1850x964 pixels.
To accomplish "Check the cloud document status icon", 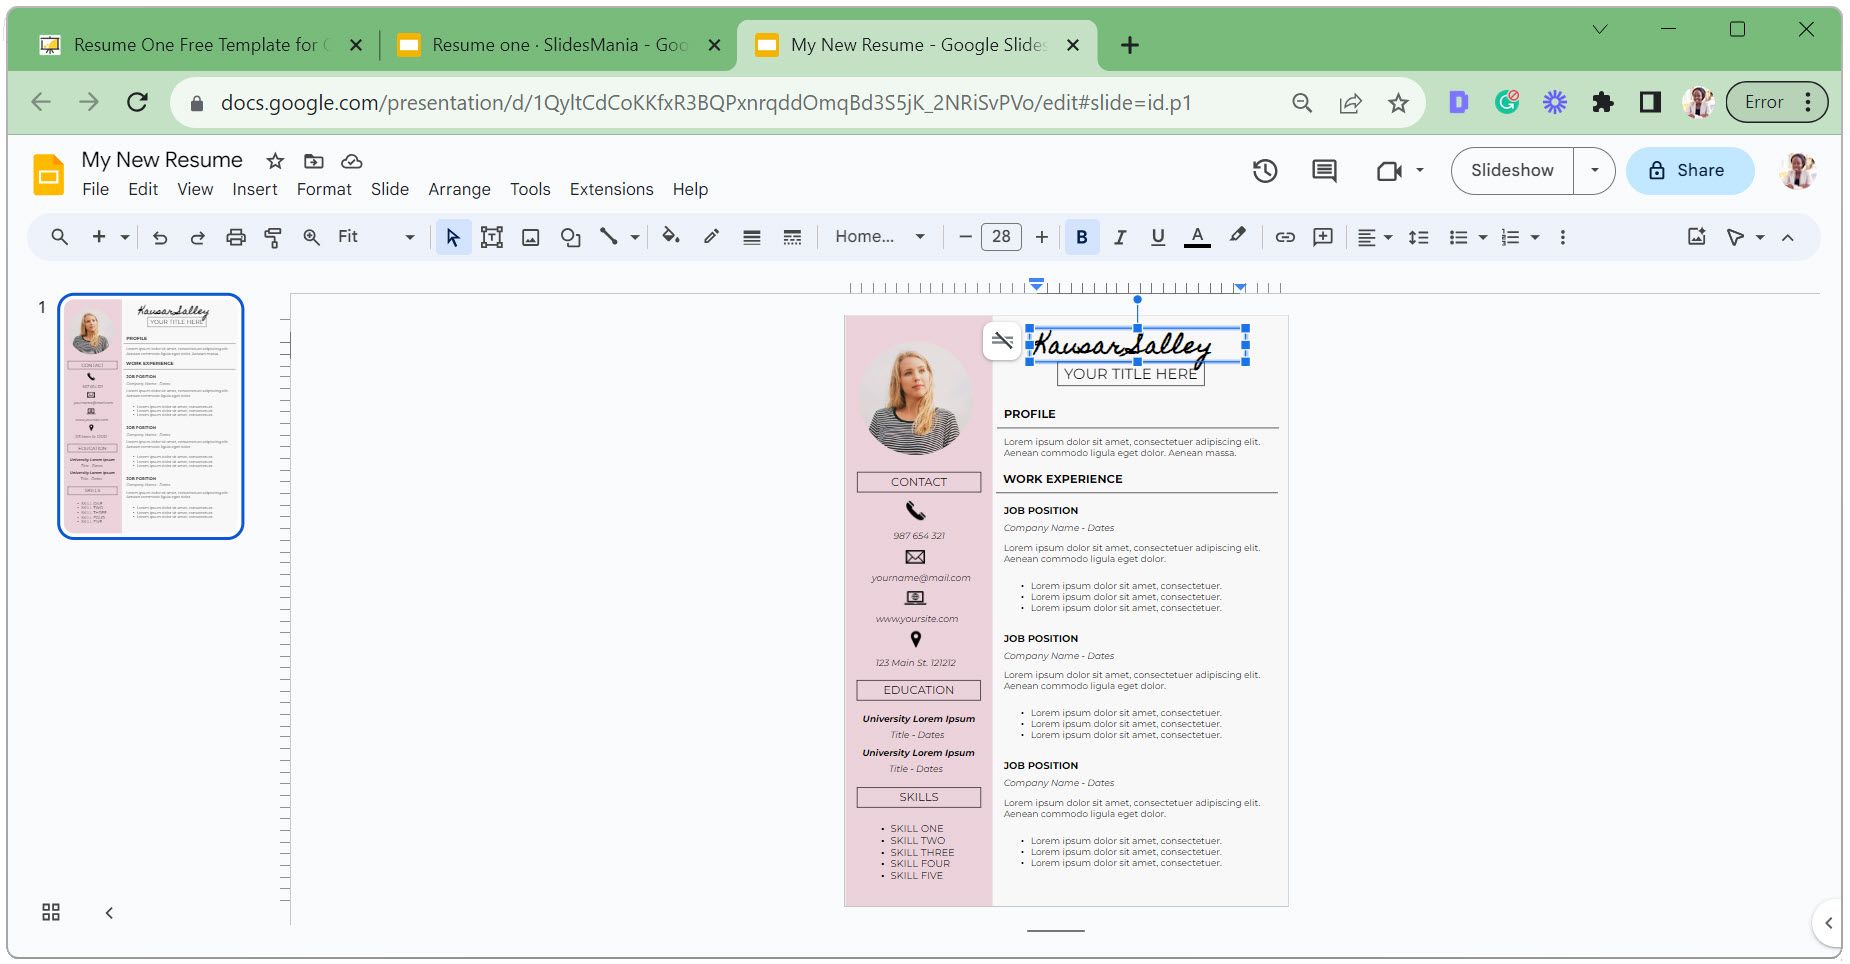I will click(351, 161).
